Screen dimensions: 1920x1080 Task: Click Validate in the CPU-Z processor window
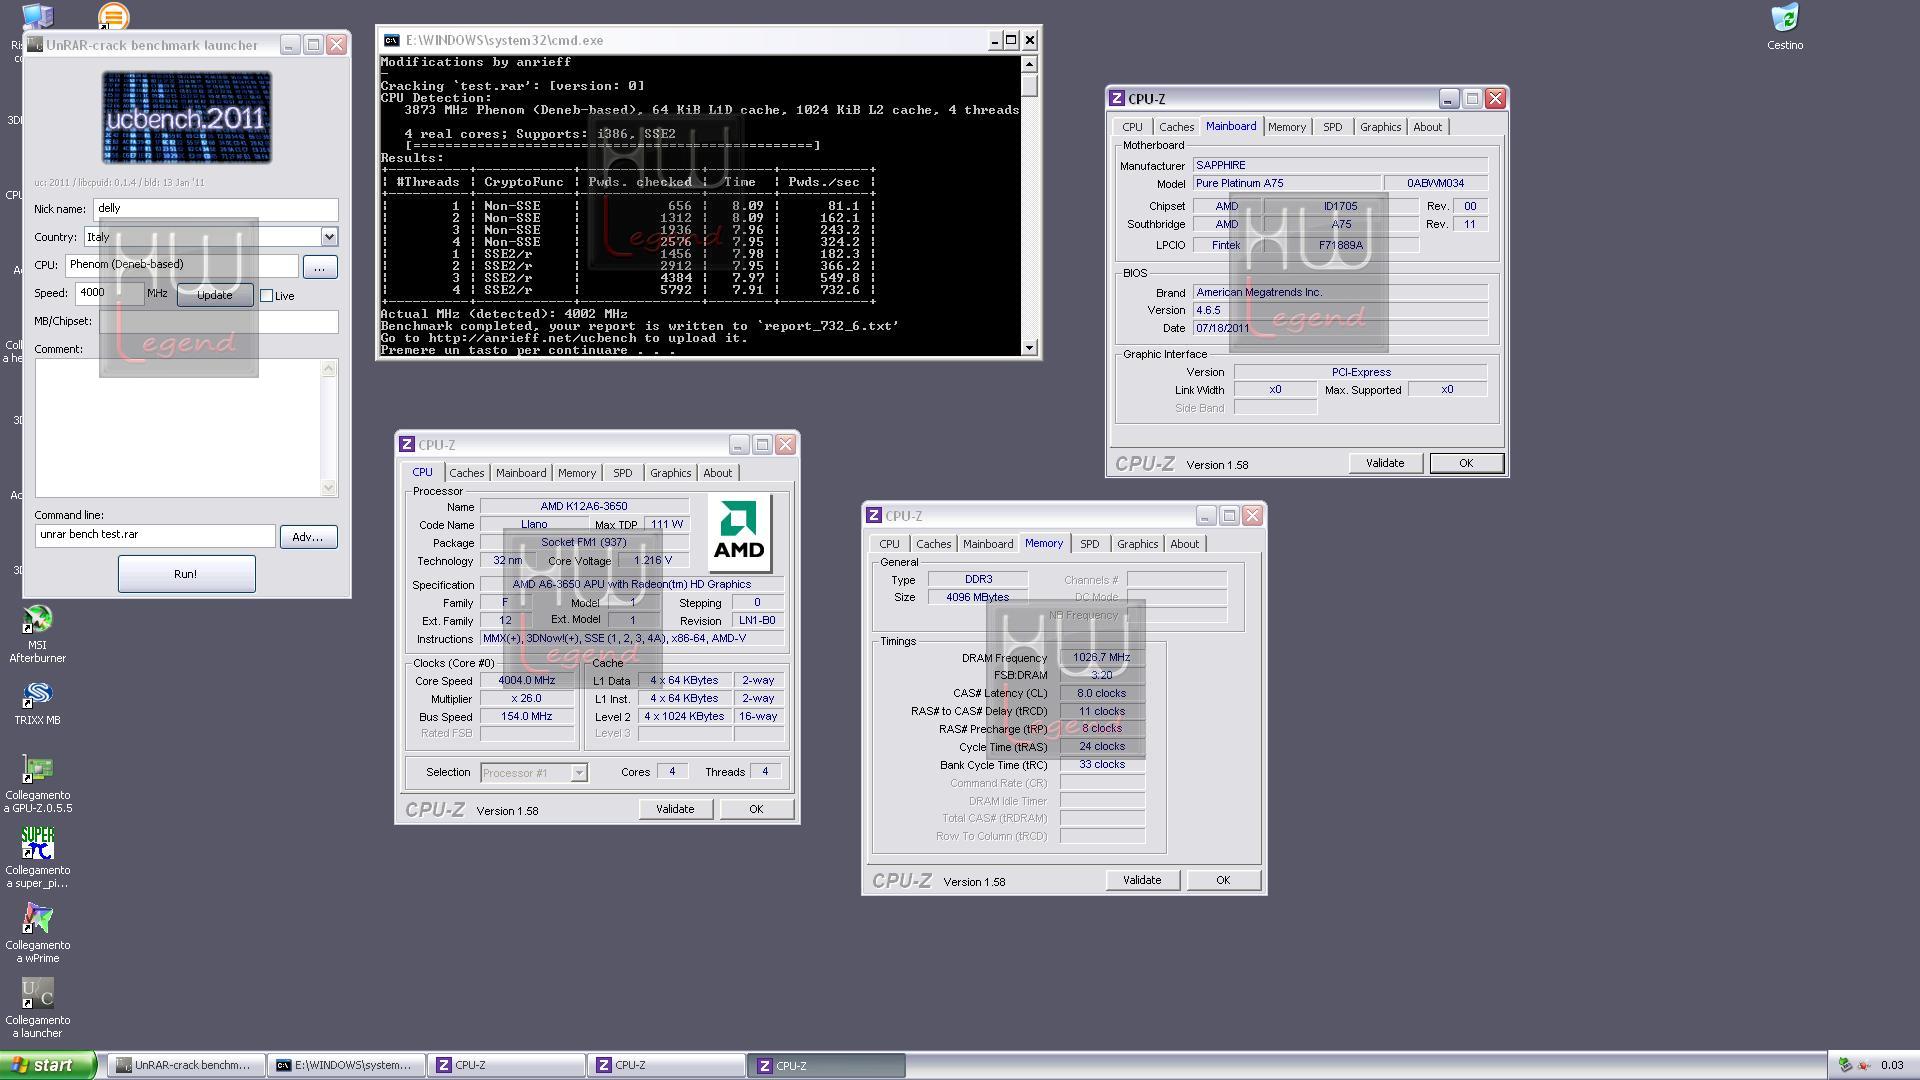pos(675,809)
